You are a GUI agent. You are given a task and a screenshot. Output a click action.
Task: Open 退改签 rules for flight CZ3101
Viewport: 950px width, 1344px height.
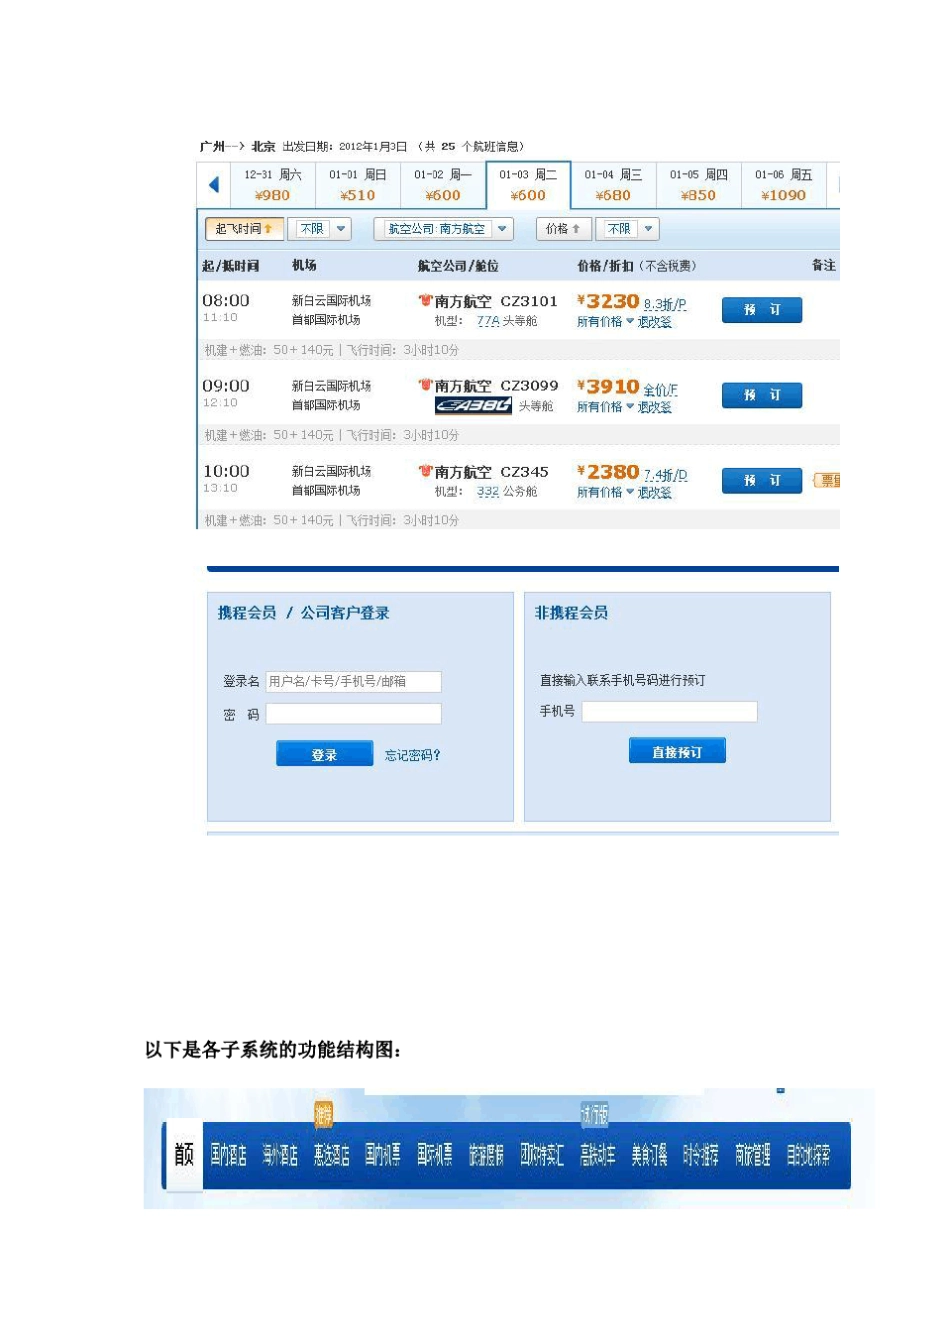pyautogui.click(x=655, y=322)
